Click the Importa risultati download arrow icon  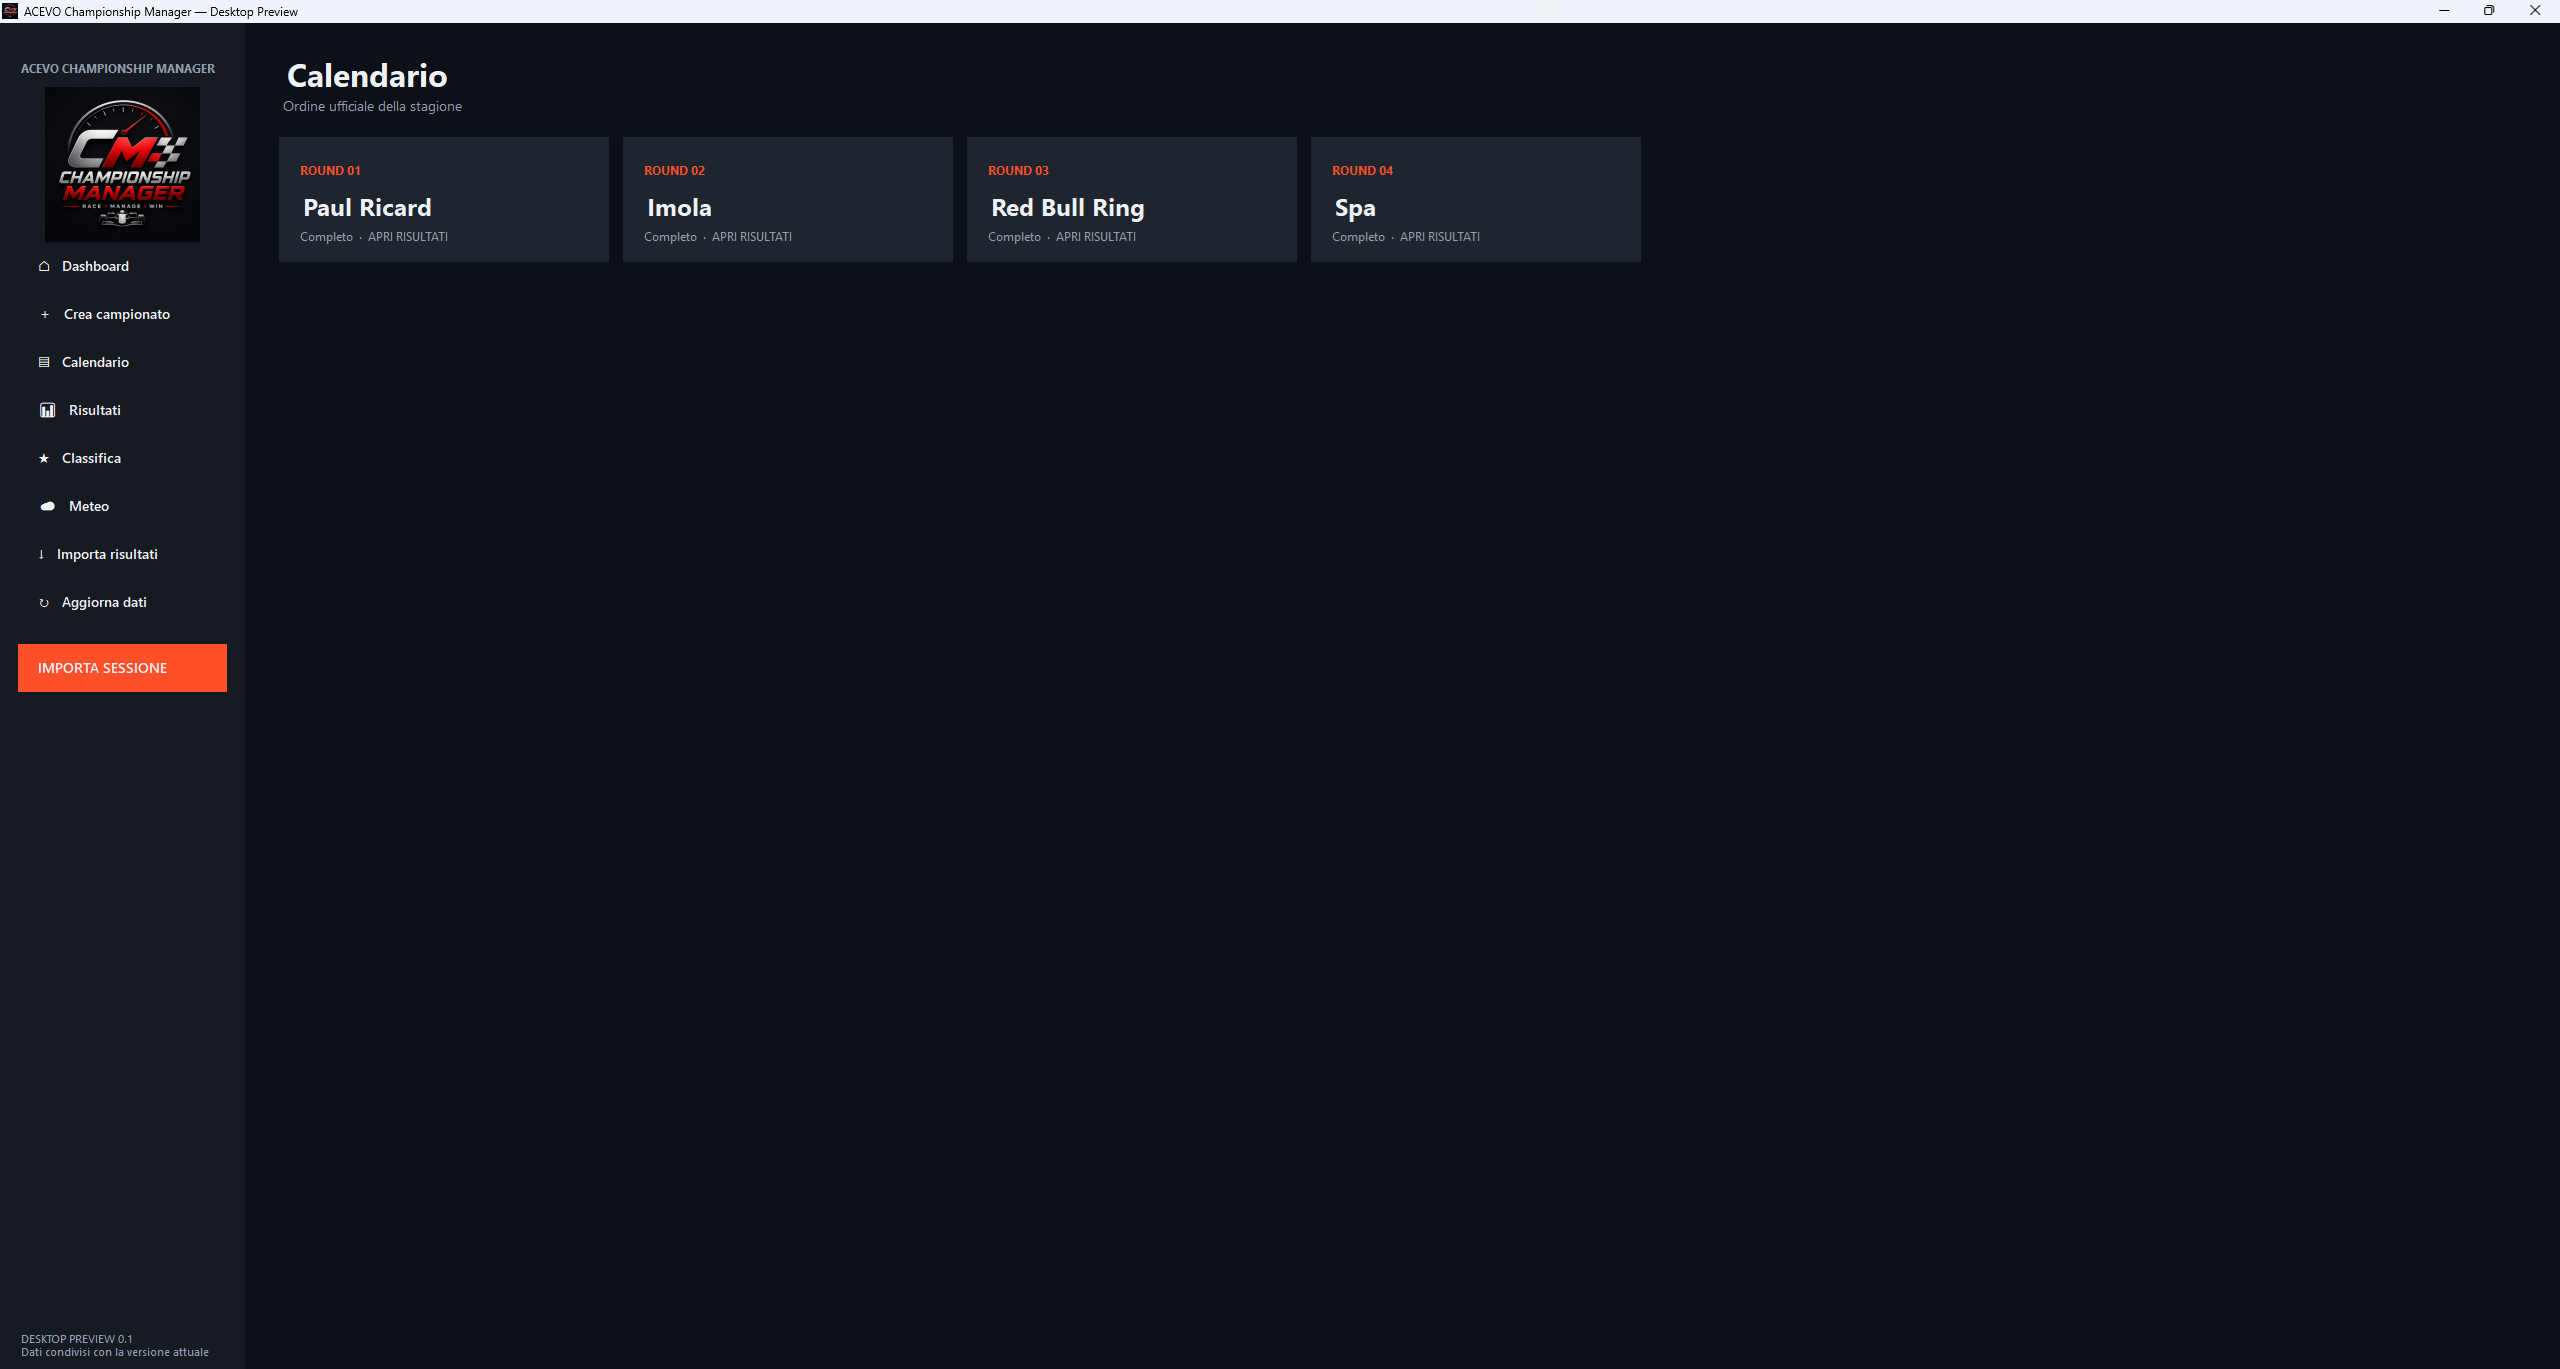click(x=41, y=554)
